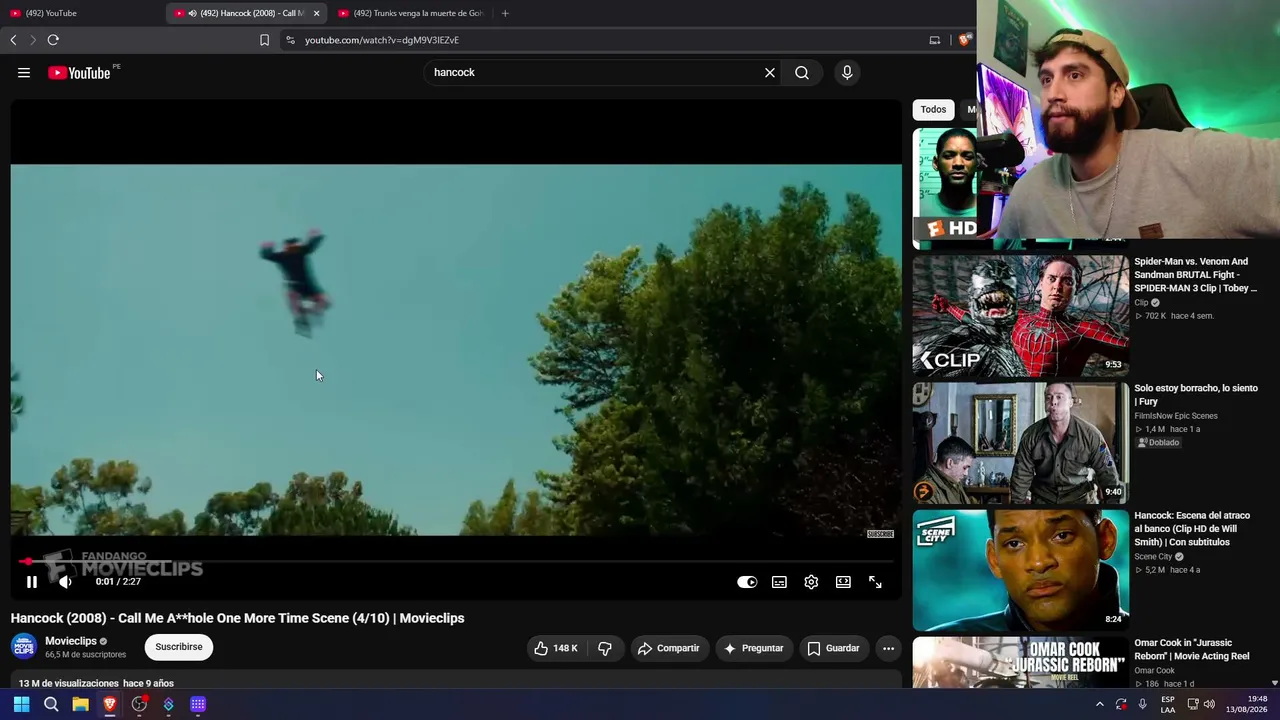
Task: Click the Suscribirse button
Action: pos(179,647)
